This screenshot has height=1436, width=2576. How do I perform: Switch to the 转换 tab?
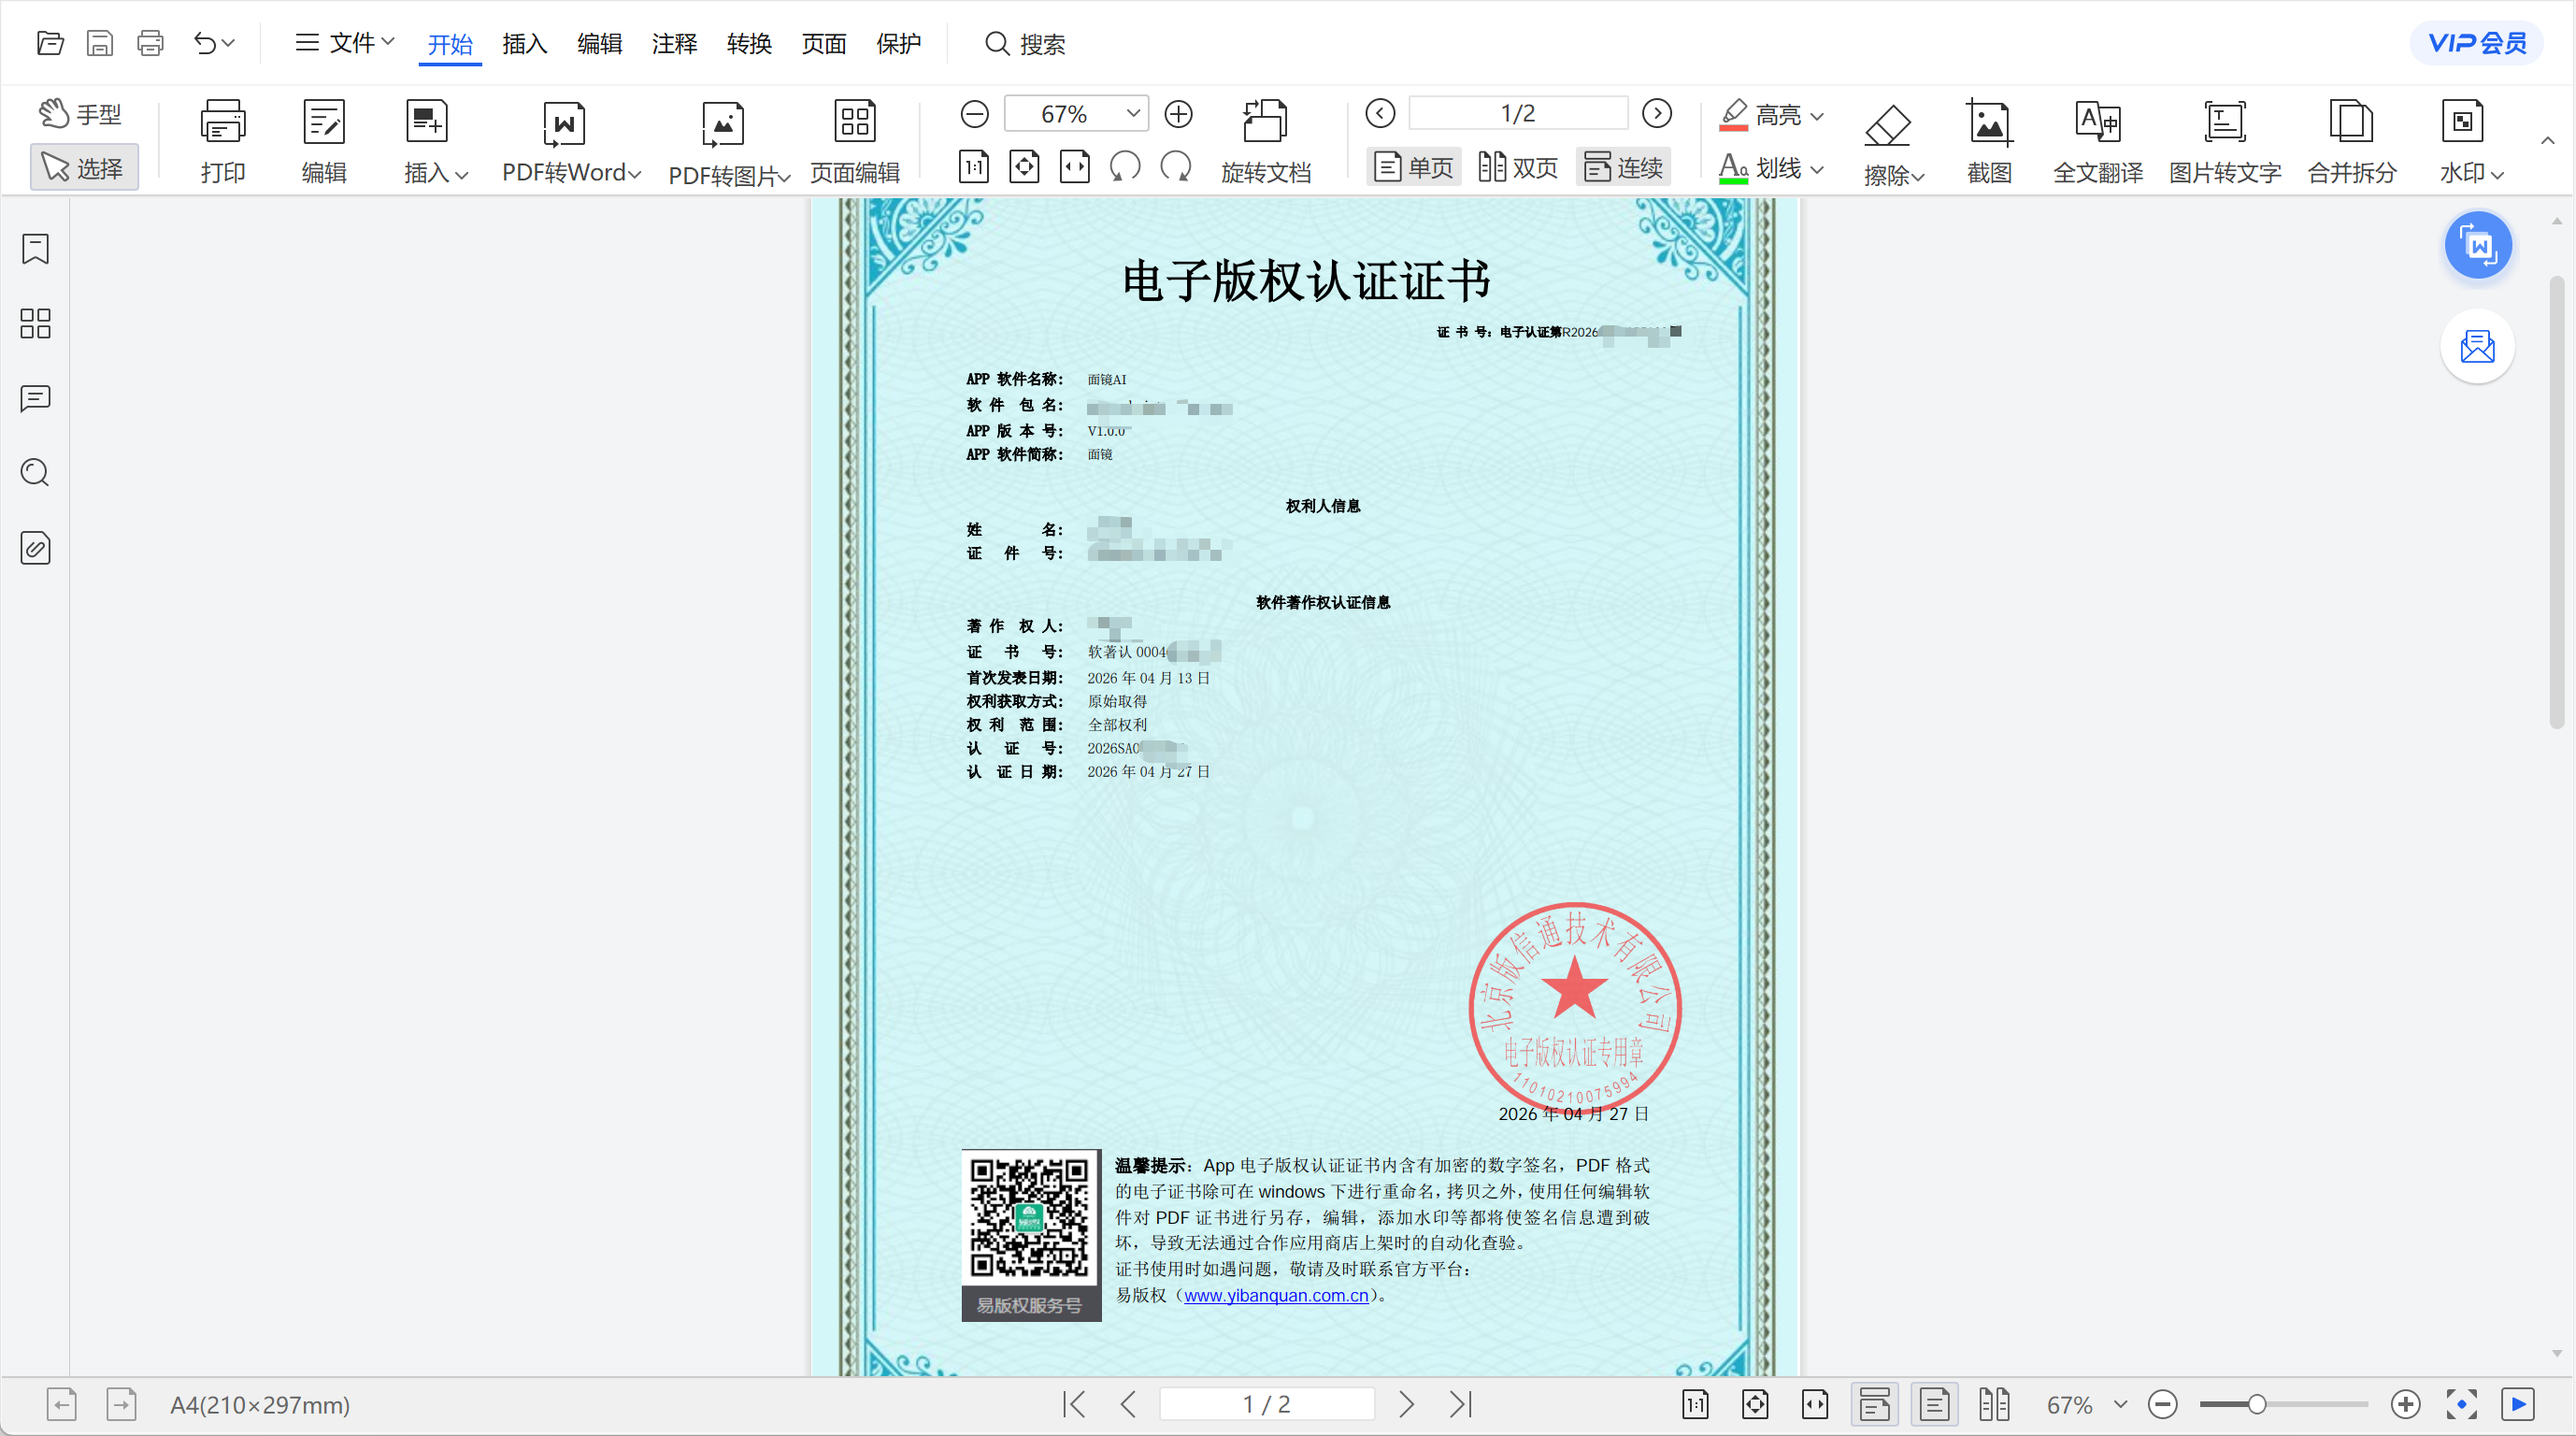(x=750, y=44)
